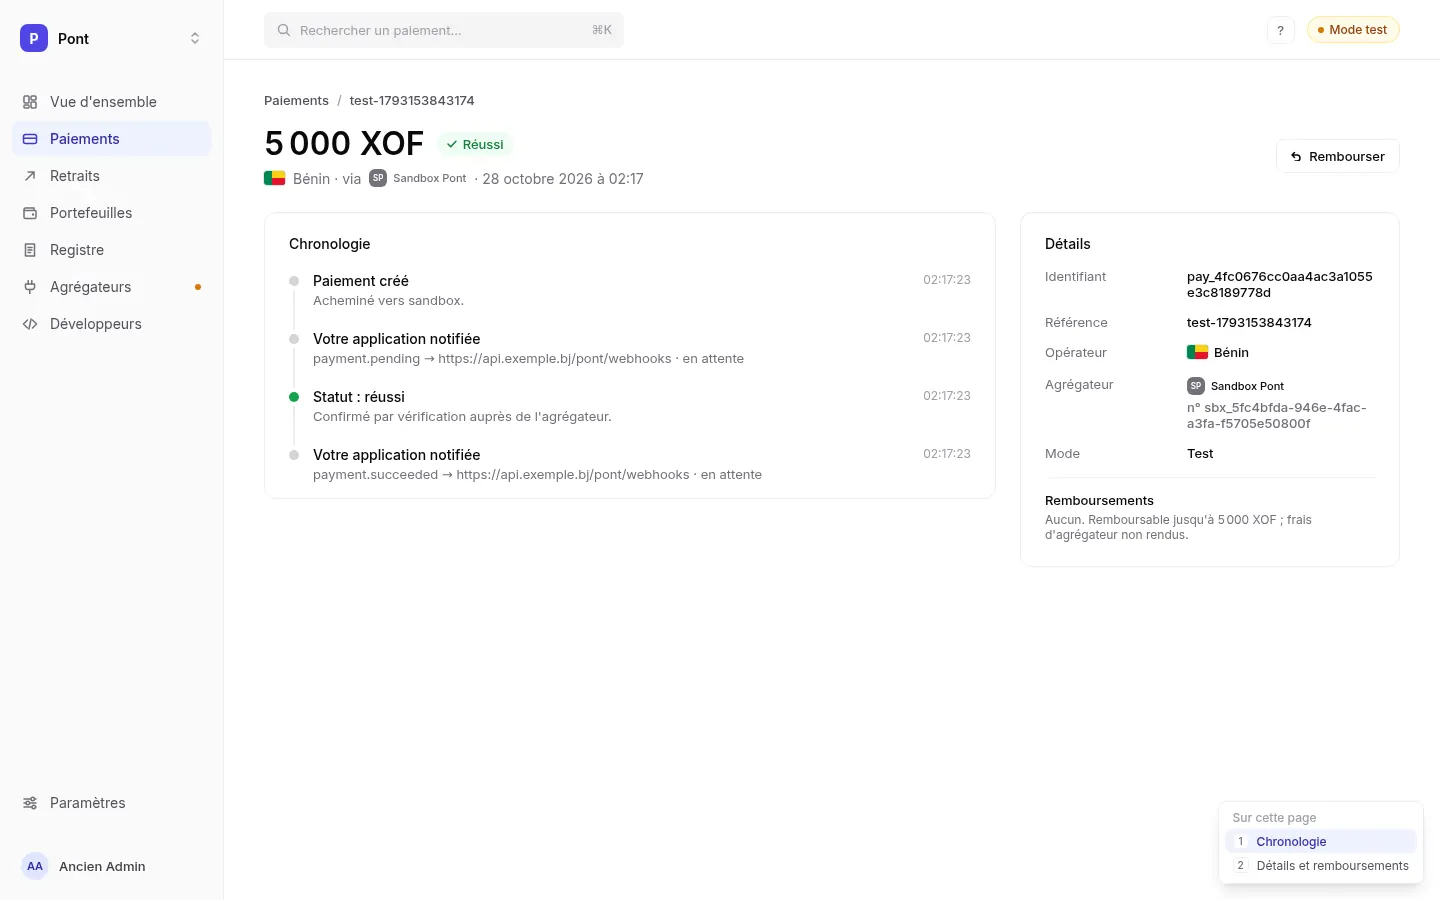Jump to Détails et remboursements section

(1321, 866)
